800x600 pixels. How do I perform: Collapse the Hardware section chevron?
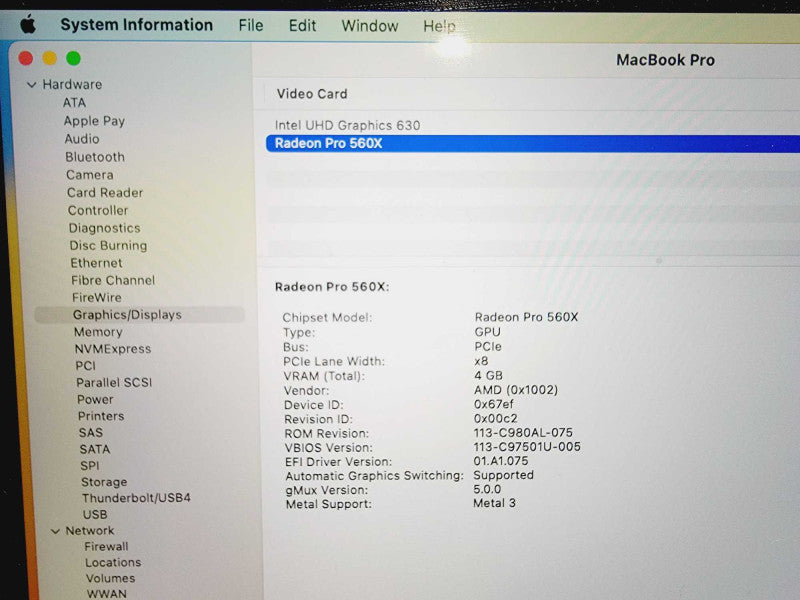pyautogui.click(x=32, y=85)
